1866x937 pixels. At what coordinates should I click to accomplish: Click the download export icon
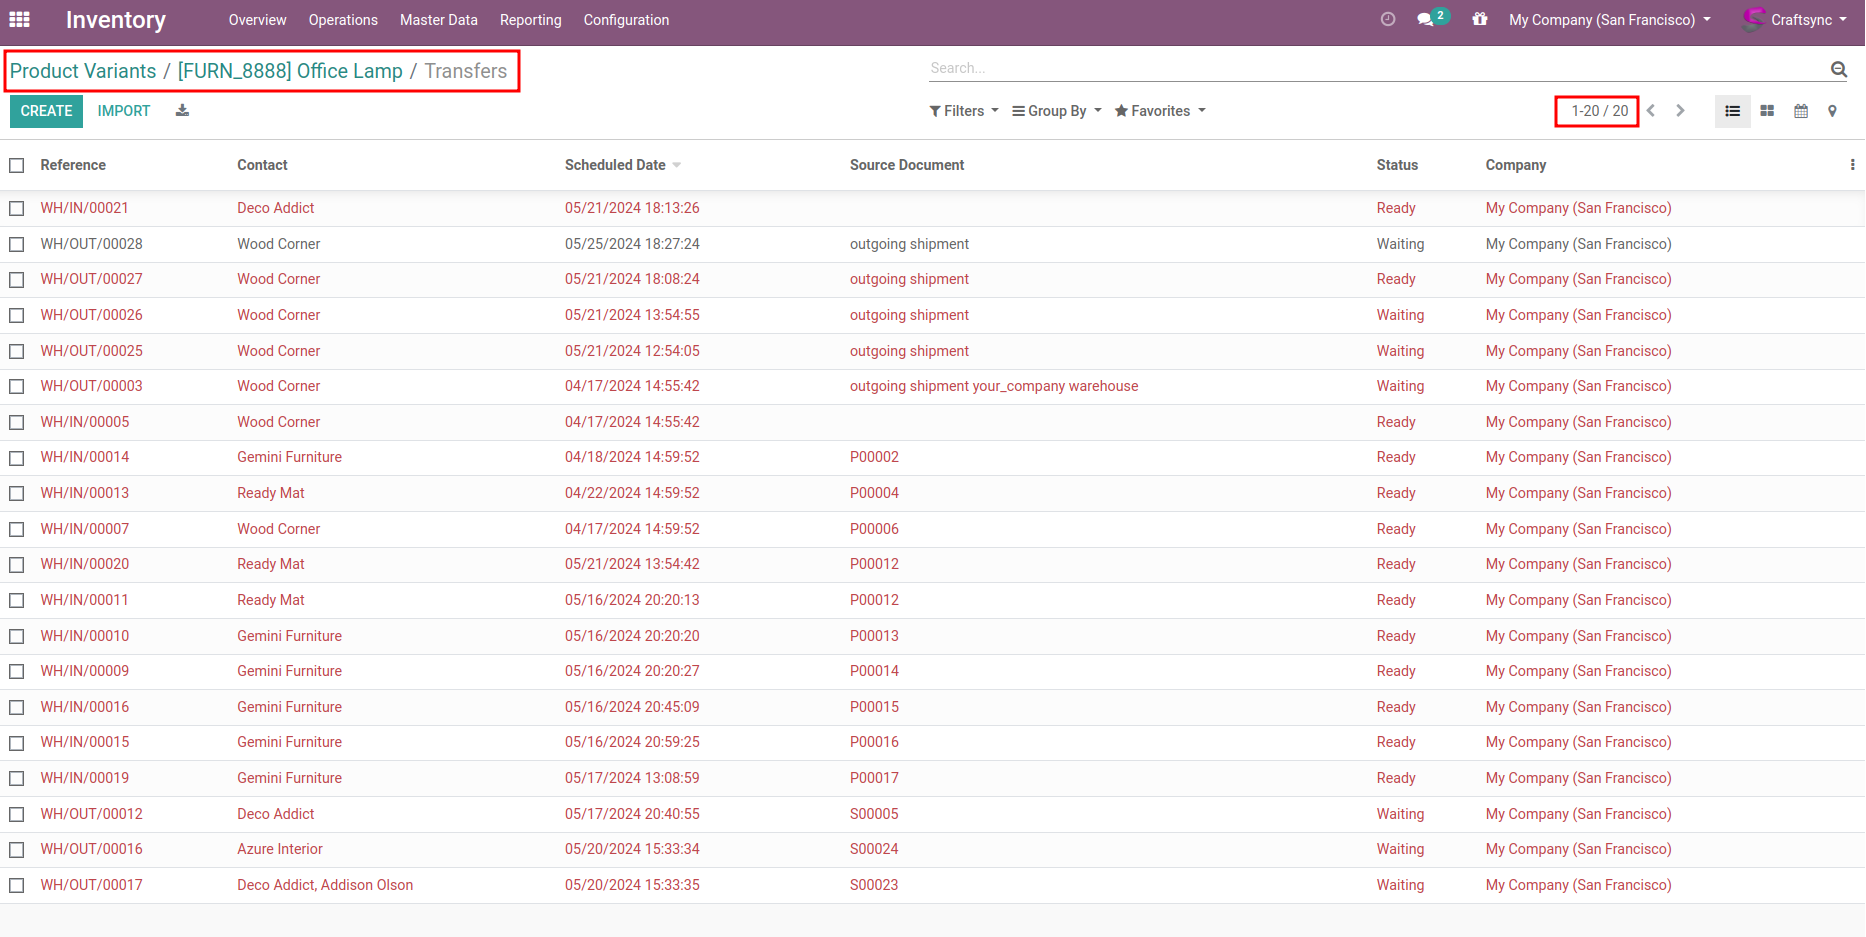coord(182,111)
